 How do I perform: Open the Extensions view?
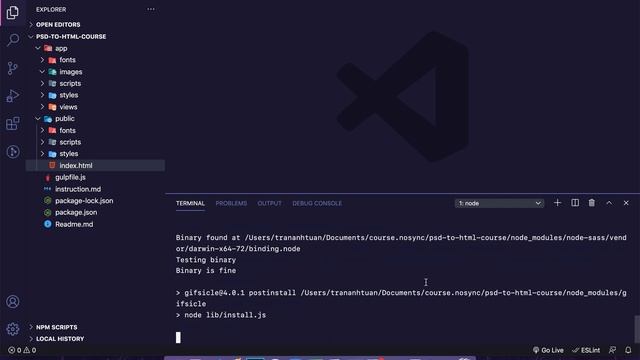[x=13, y=124]
